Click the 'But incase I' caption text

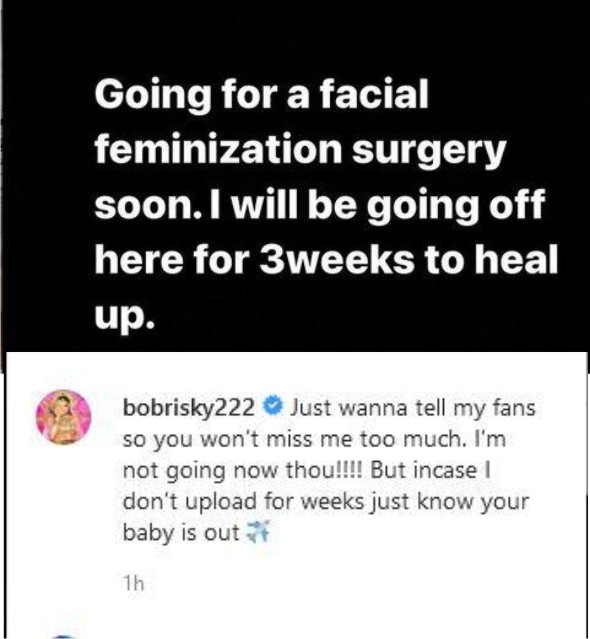pos(430,470)
